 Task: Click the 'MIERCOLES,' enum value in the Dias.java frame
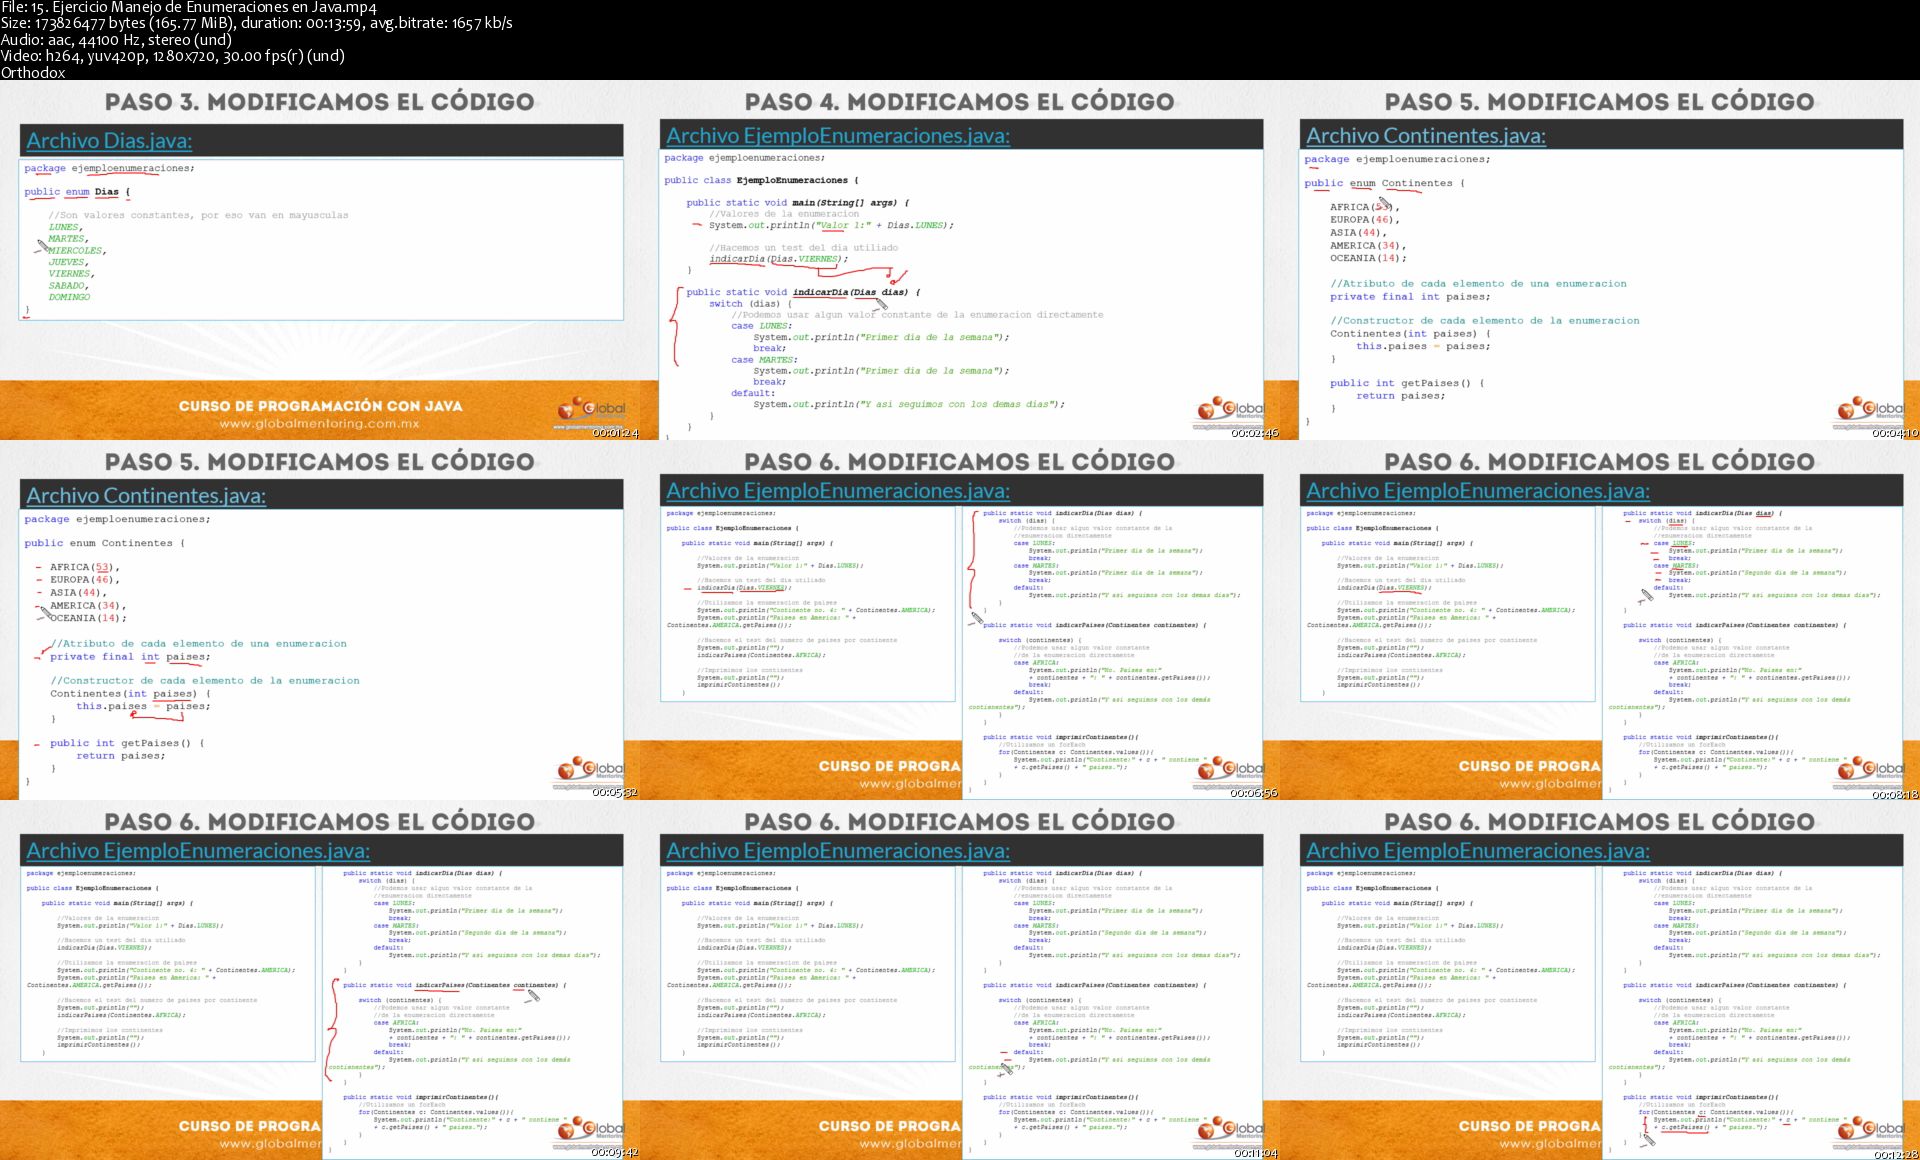point(77,251)
